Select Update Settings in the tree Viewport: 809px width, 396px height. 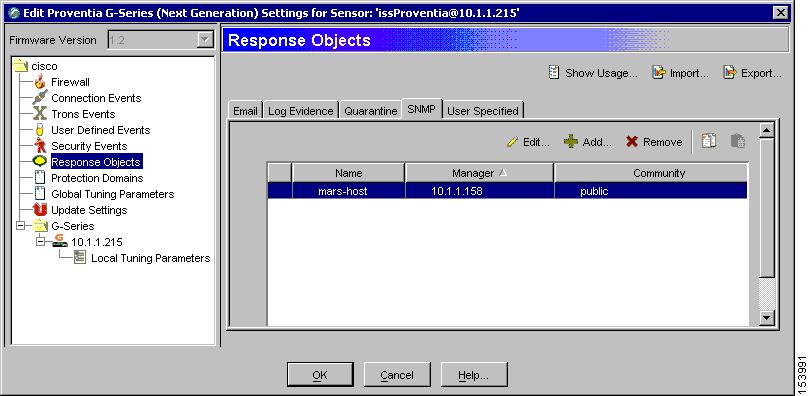pyautogui.click(x=89, y=210)
